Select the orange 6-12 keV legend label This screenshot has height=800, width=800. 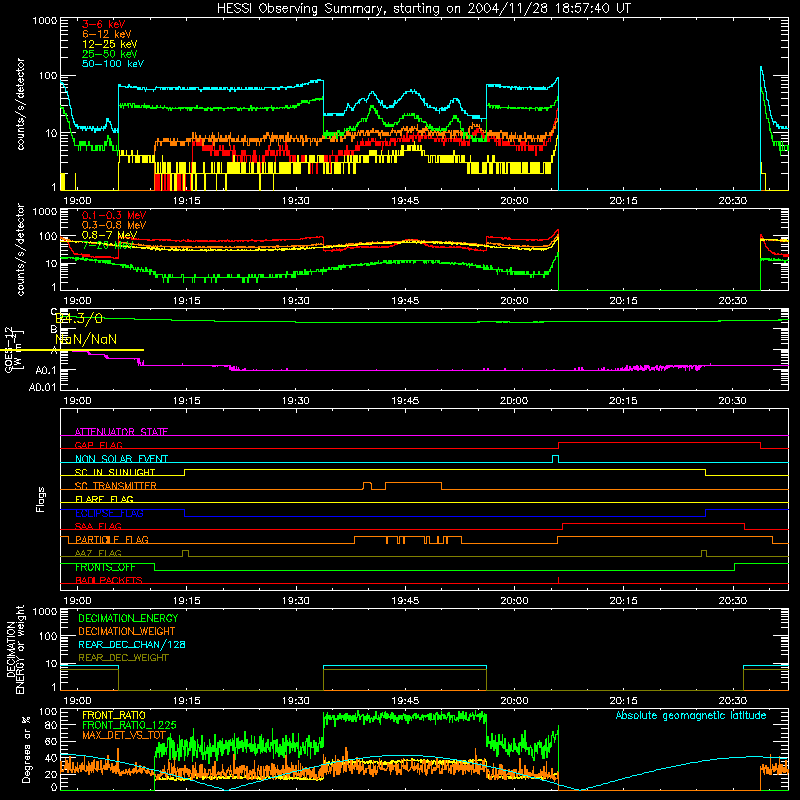point(106,34)
